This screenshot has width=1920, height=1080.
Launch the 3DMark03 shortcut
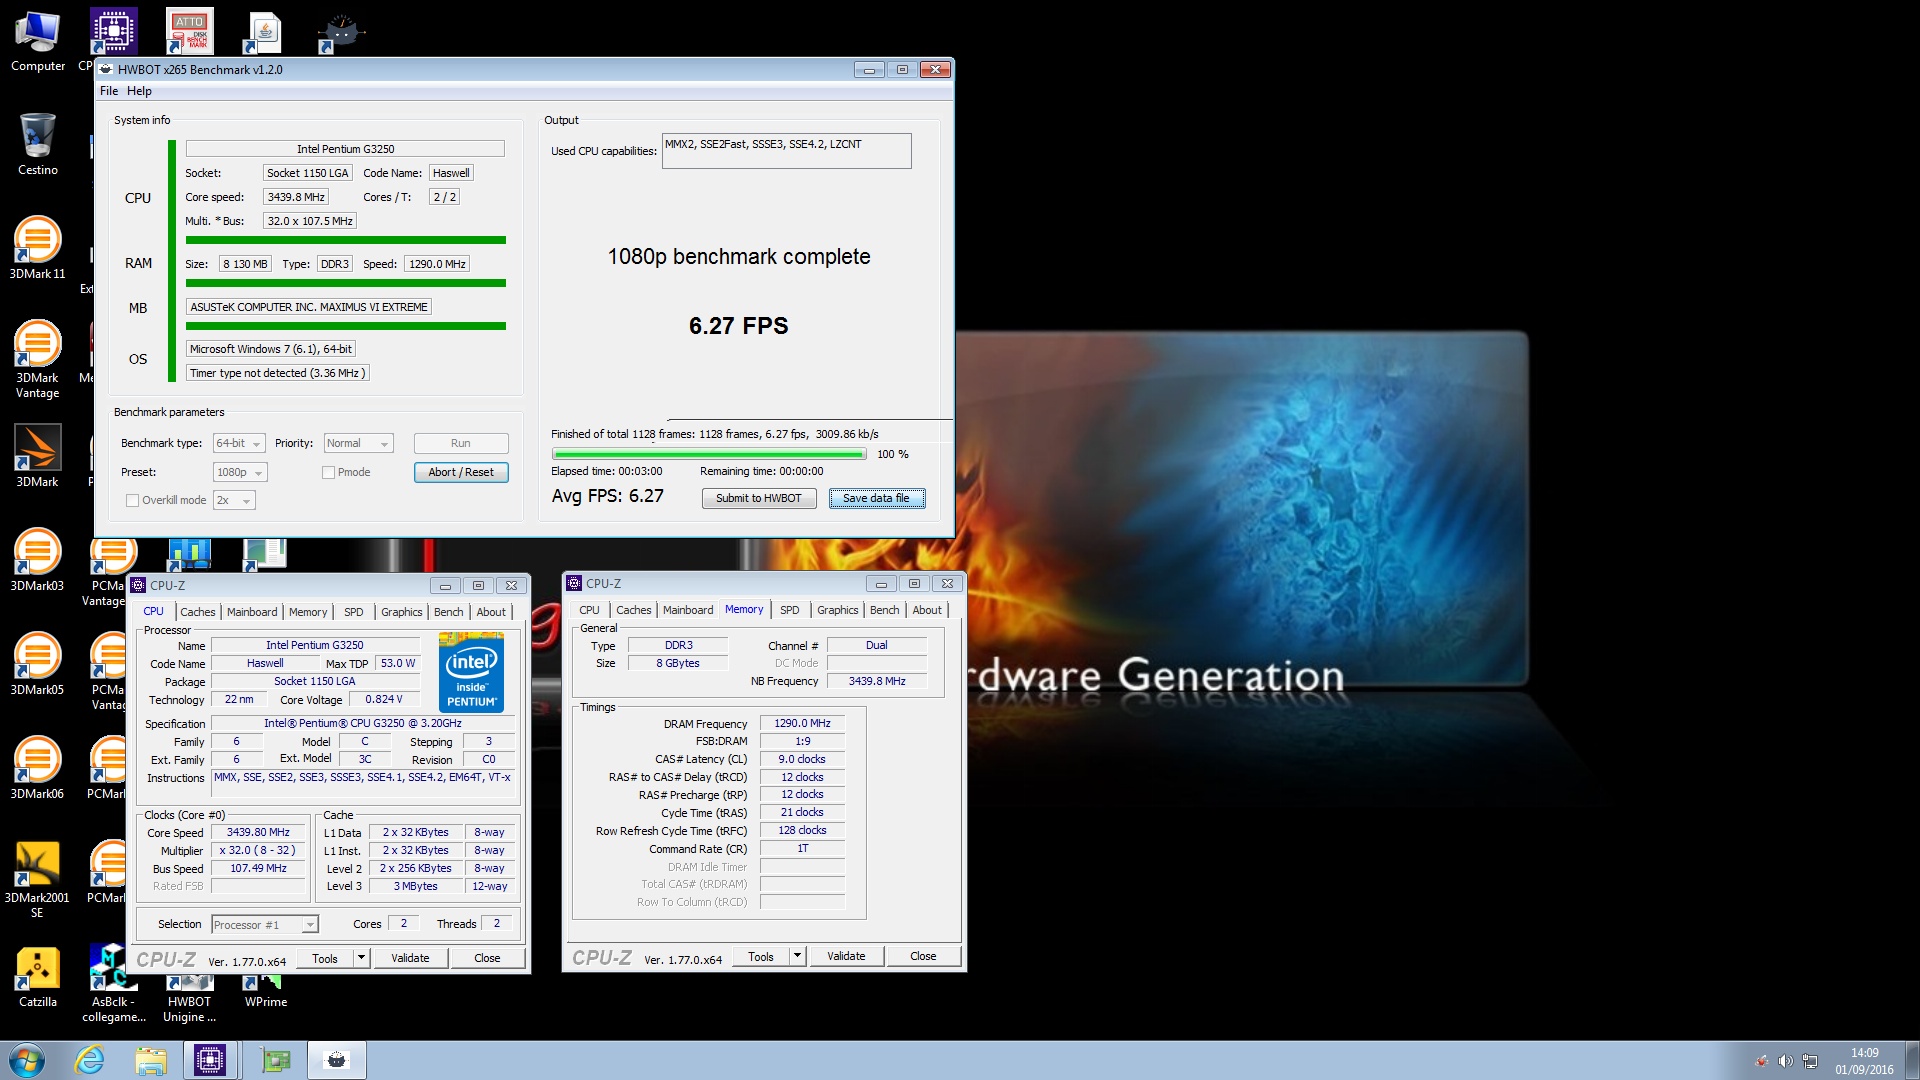pyautogui.click(x=37, y=560)
